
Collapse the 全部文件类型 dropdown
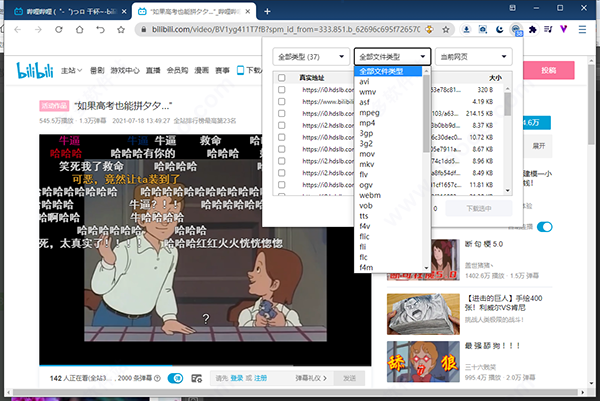pyautogui.click(x=392, y=57)
